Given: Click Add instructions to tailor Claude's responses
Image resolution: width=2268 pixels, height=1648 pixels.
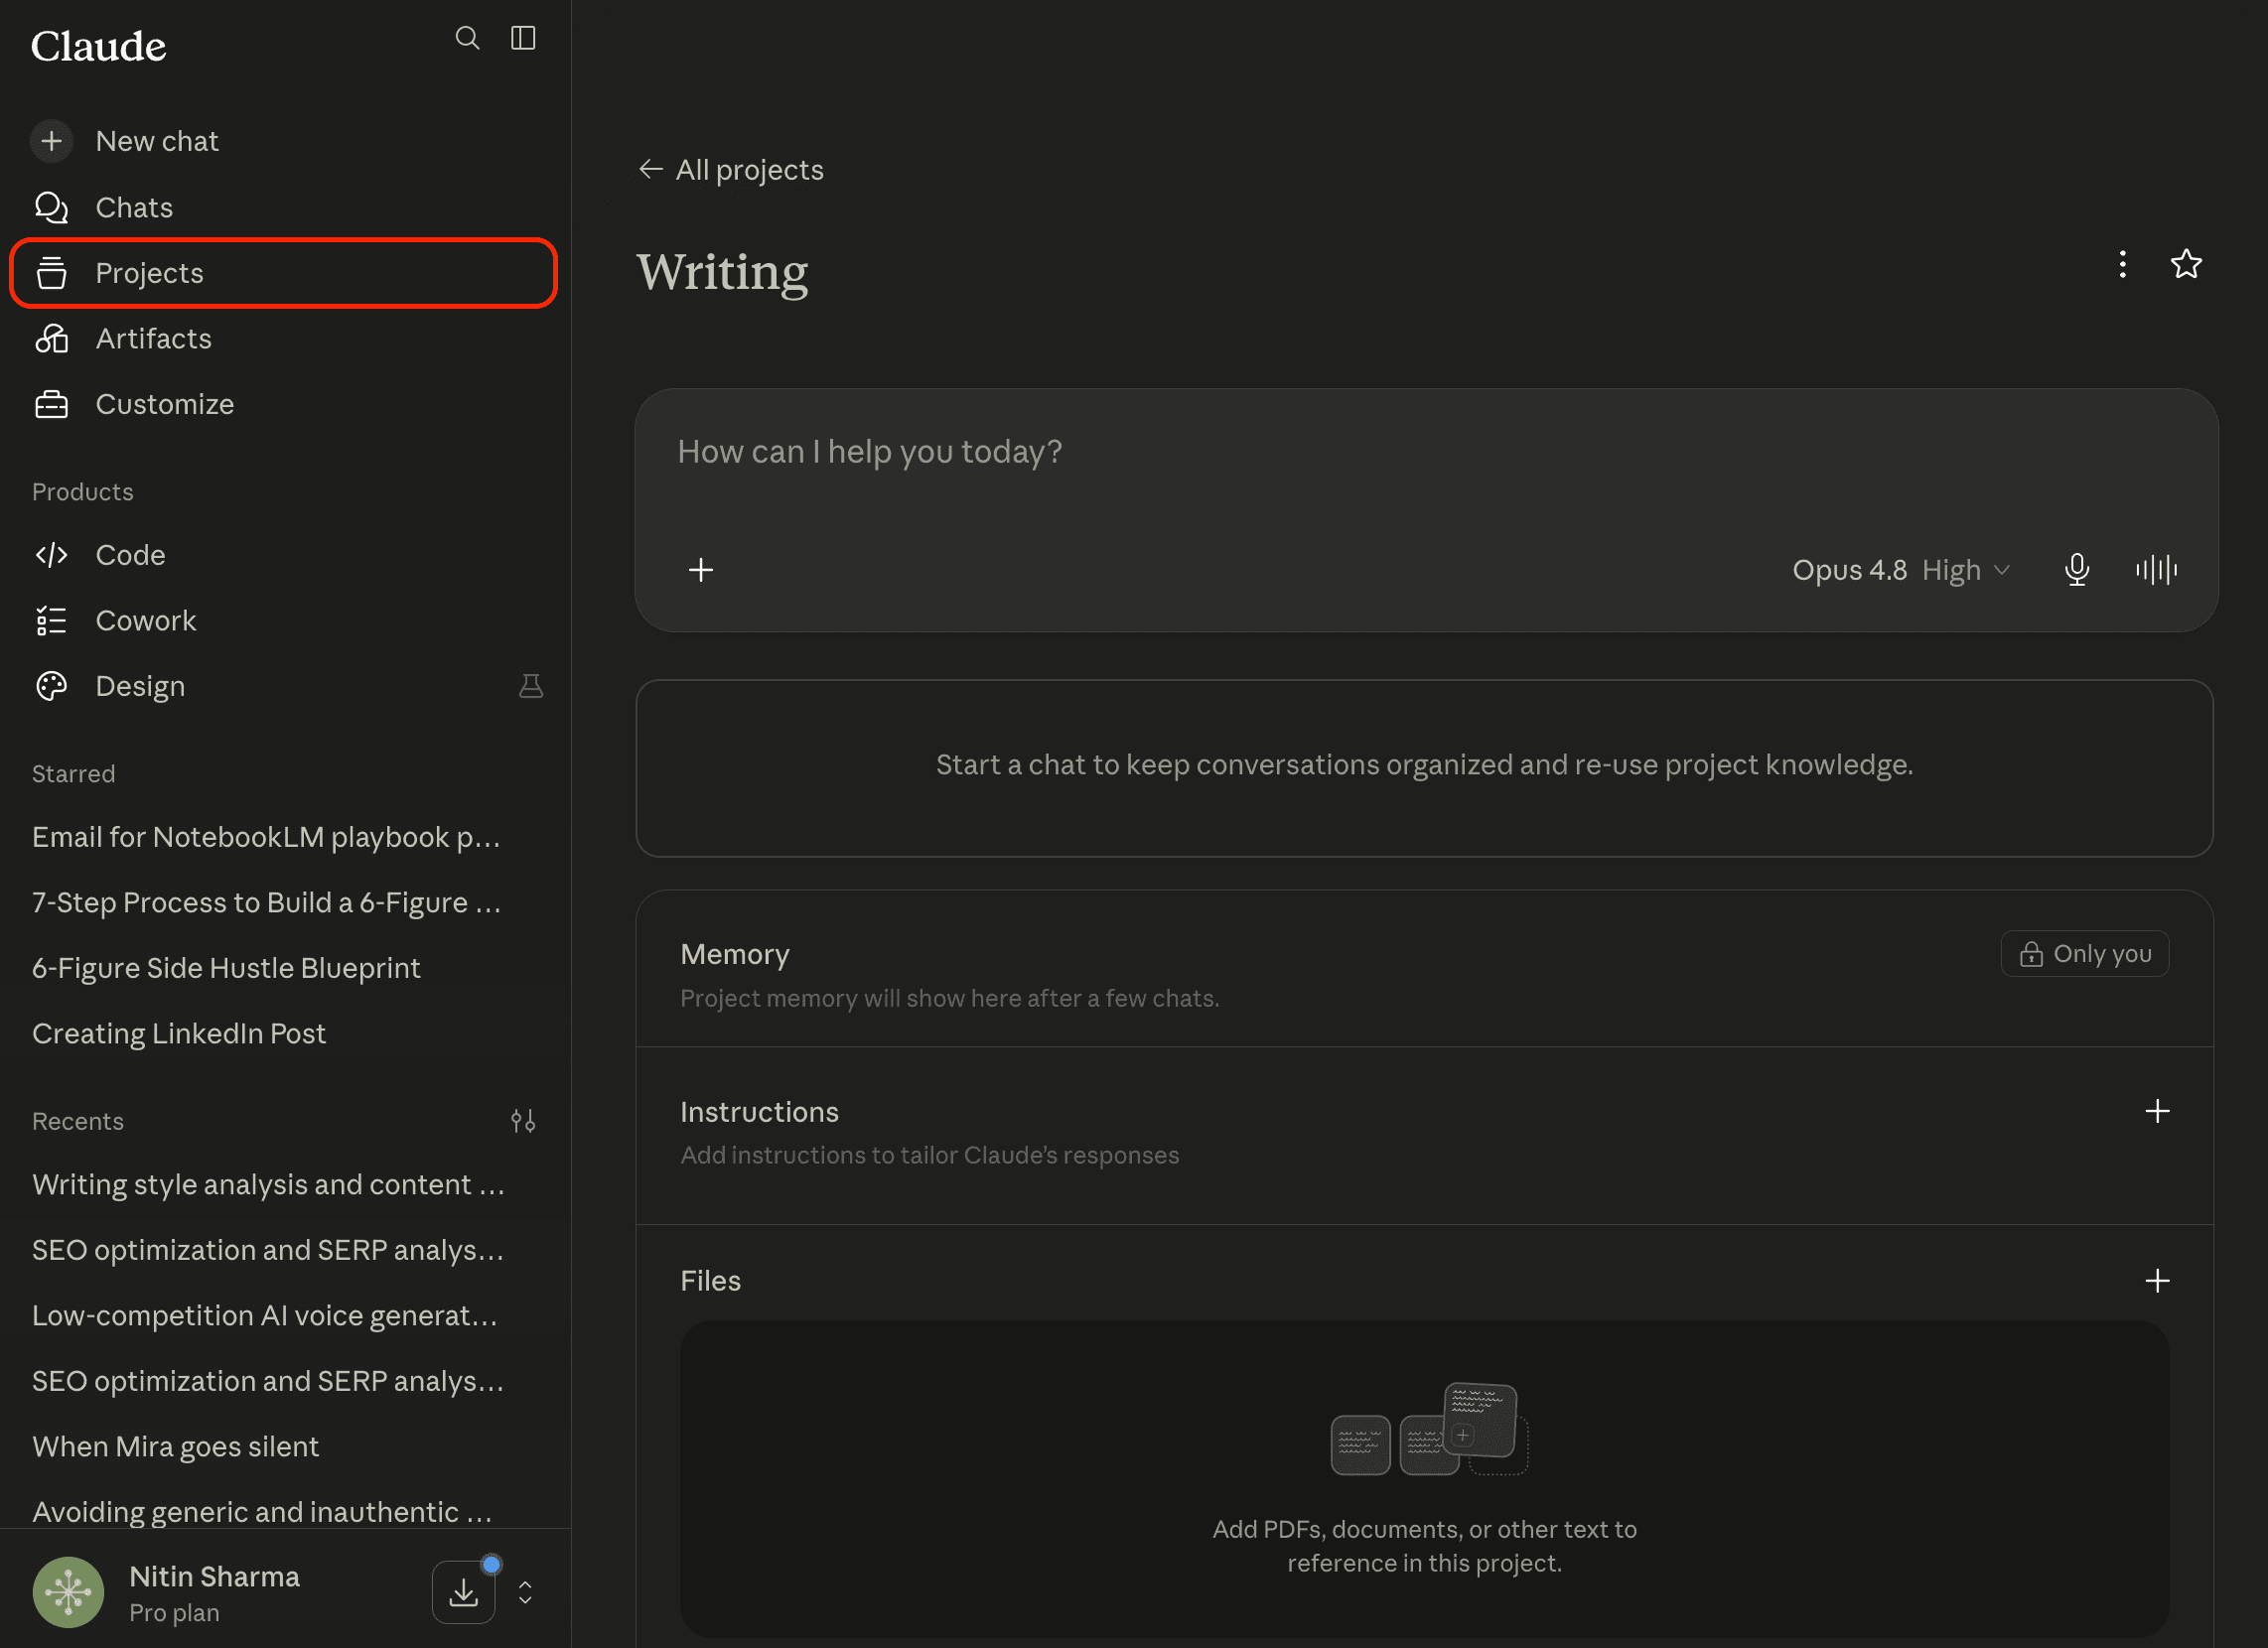Looking at the screenshot, I should pyautogui.click(x=929, y=1155).
